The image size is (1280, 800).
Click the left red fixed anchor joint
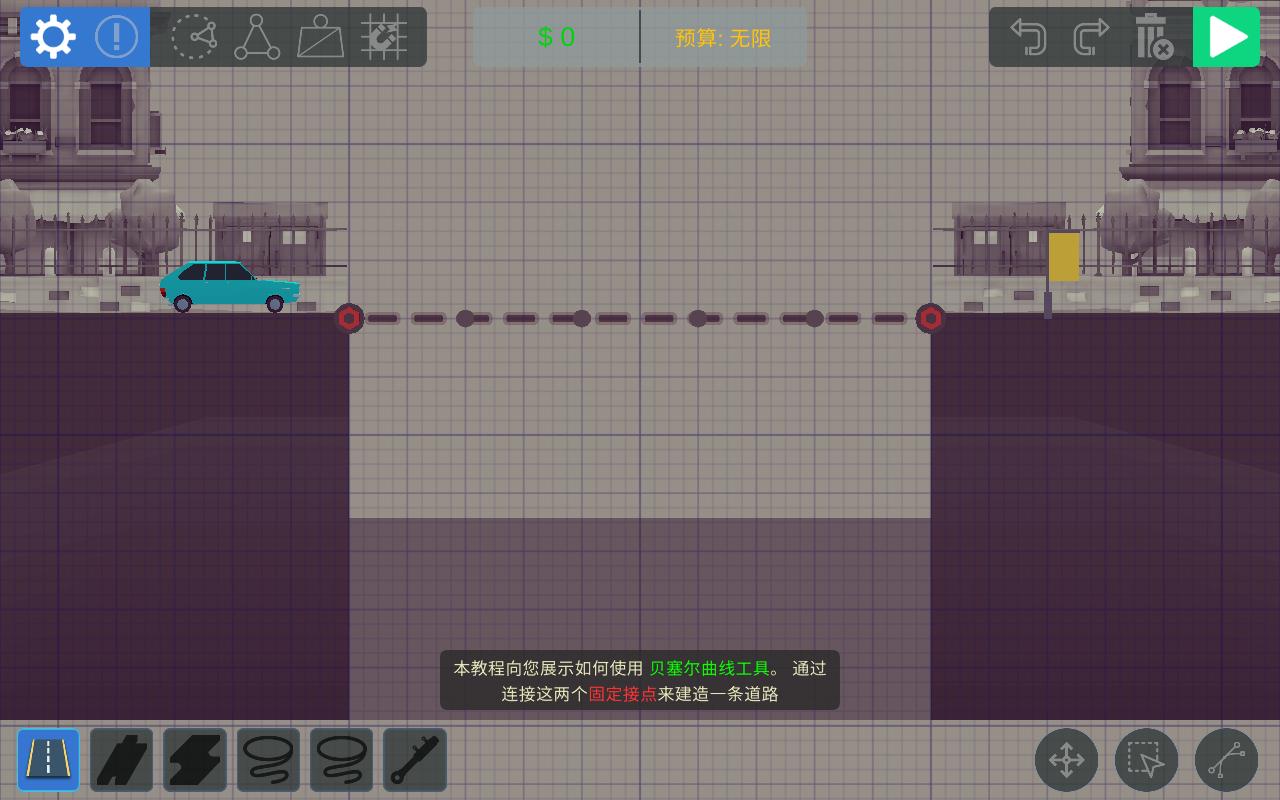(348, 318)
